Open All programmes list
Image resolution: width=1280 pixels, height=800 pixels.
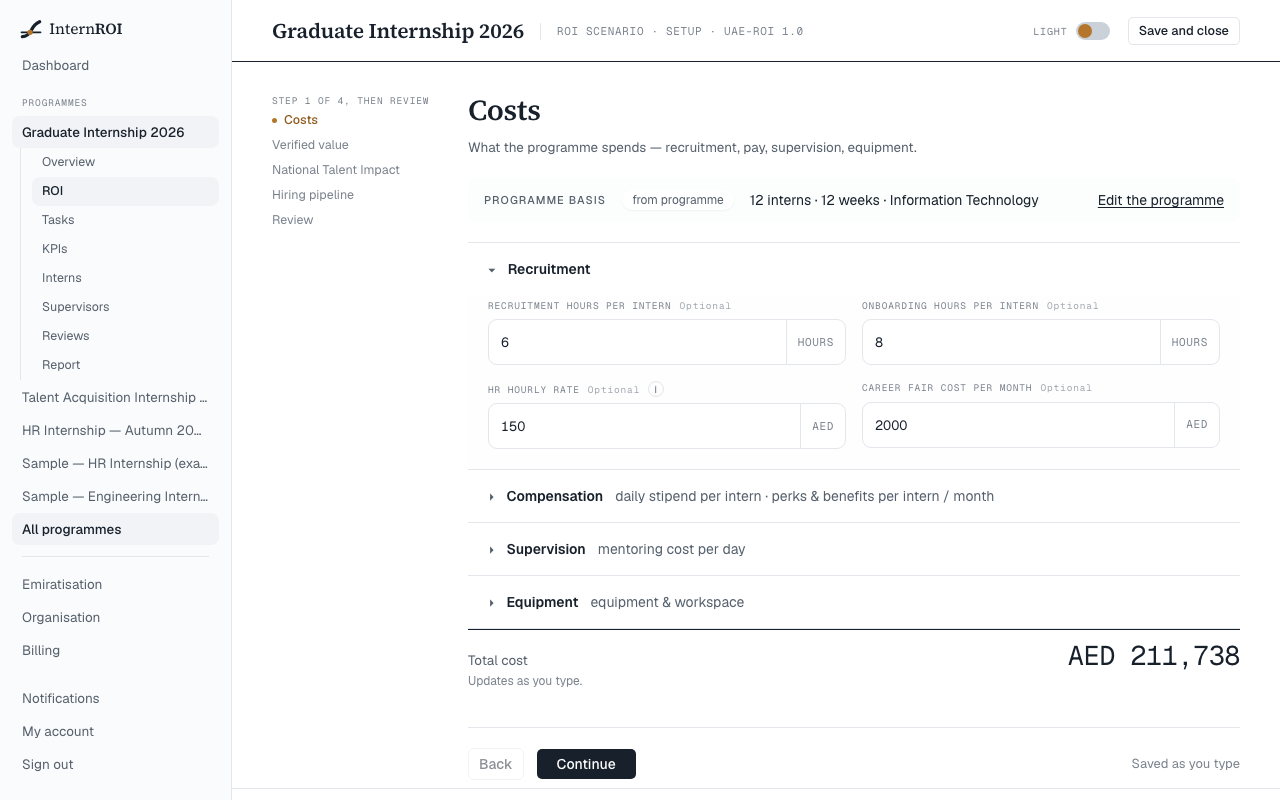coord(115,529)
